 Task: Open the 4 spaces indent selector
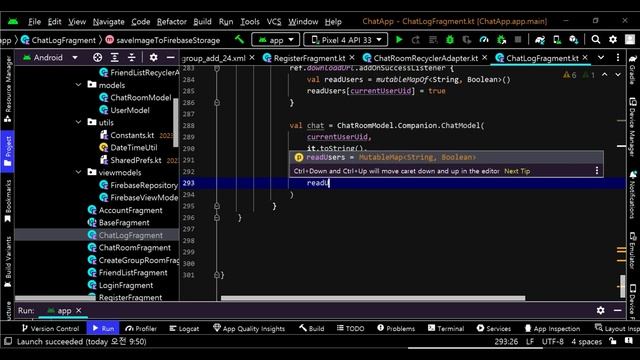coord(587,341)
